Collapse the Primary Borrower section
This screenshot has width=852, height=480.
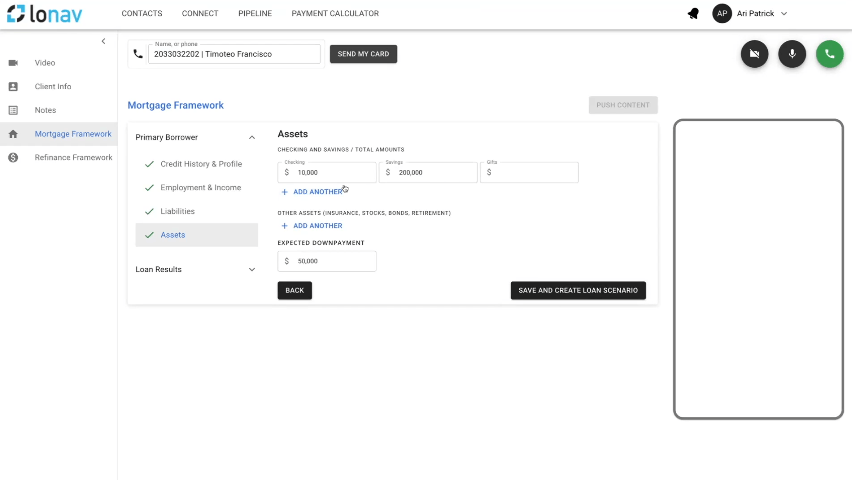[x=252, y=137]
